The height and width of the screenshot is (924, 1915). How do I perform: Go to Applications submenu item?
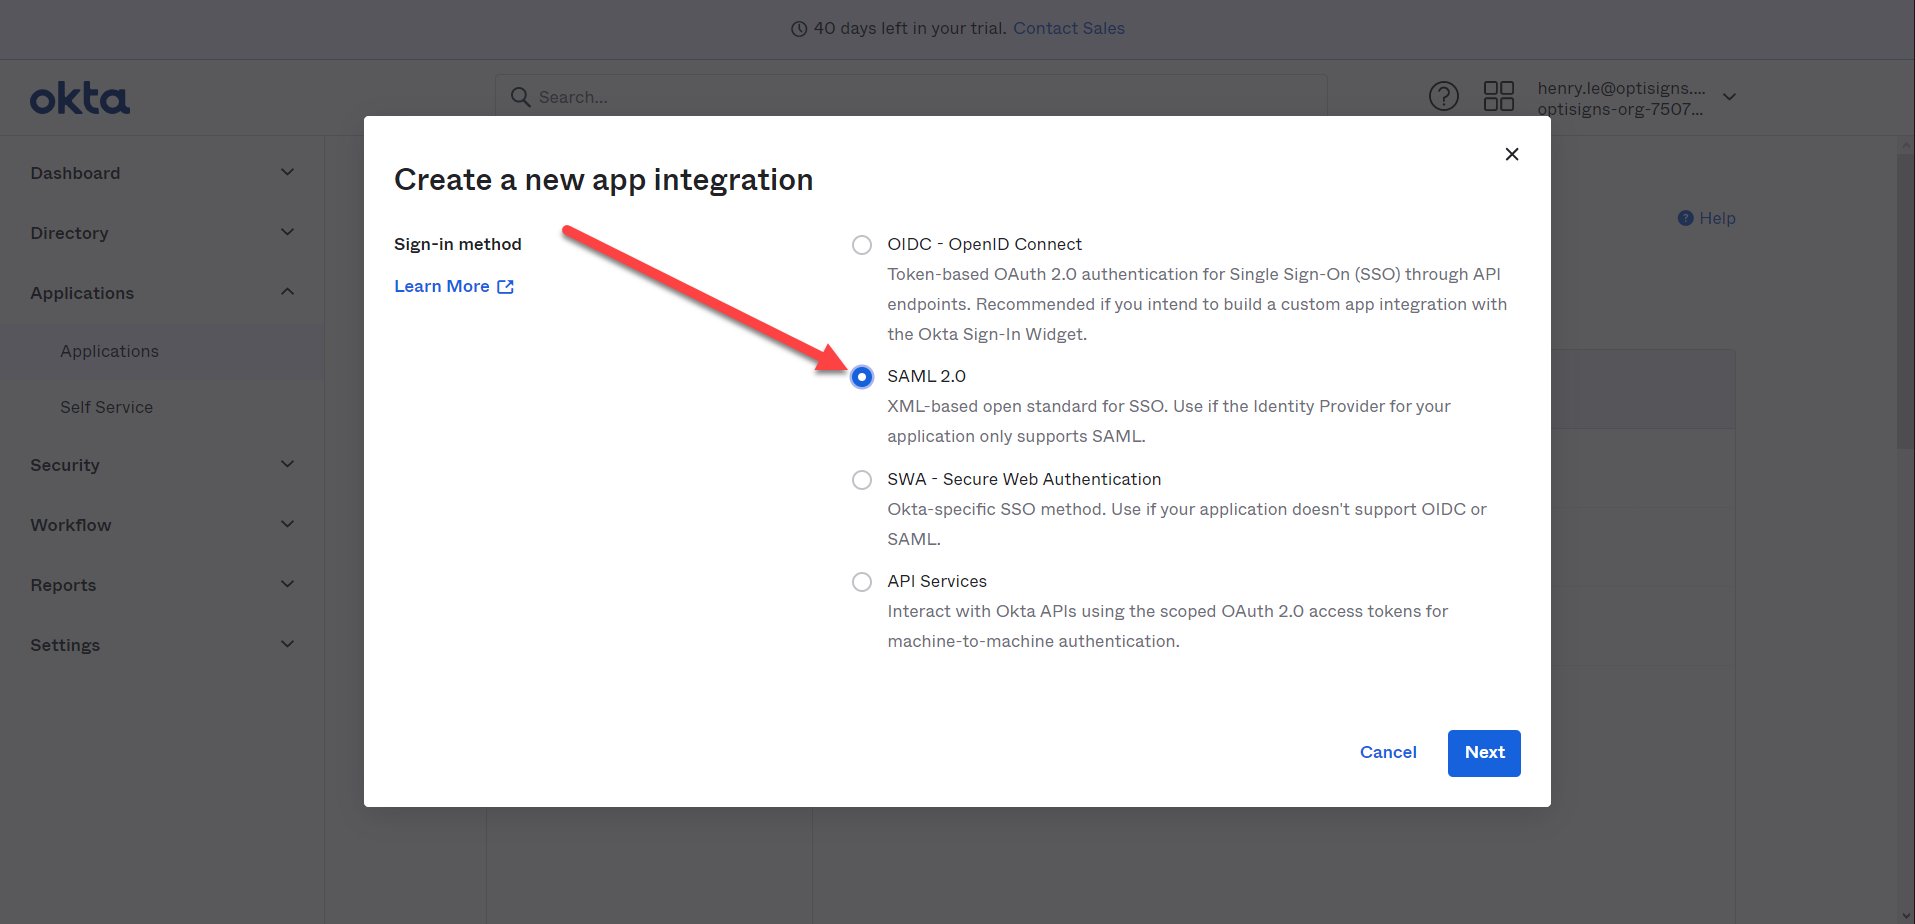tap(109, 351)
